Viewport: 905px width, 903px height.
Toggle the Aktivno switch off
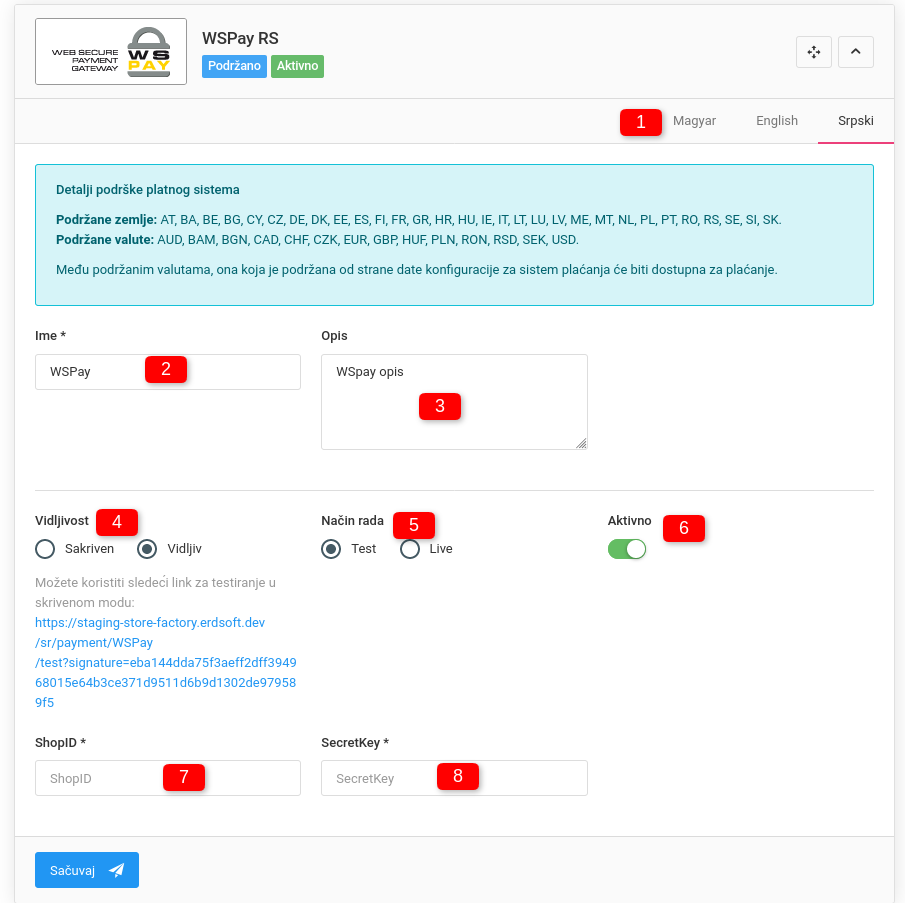627,549
